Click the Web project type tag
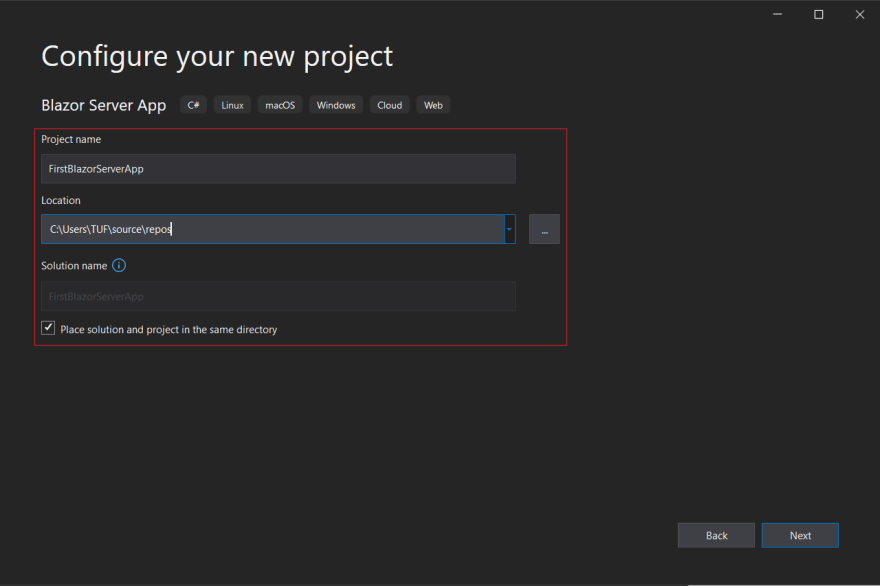The width and height of the screenshot is (880, 586). pos(433,105)
